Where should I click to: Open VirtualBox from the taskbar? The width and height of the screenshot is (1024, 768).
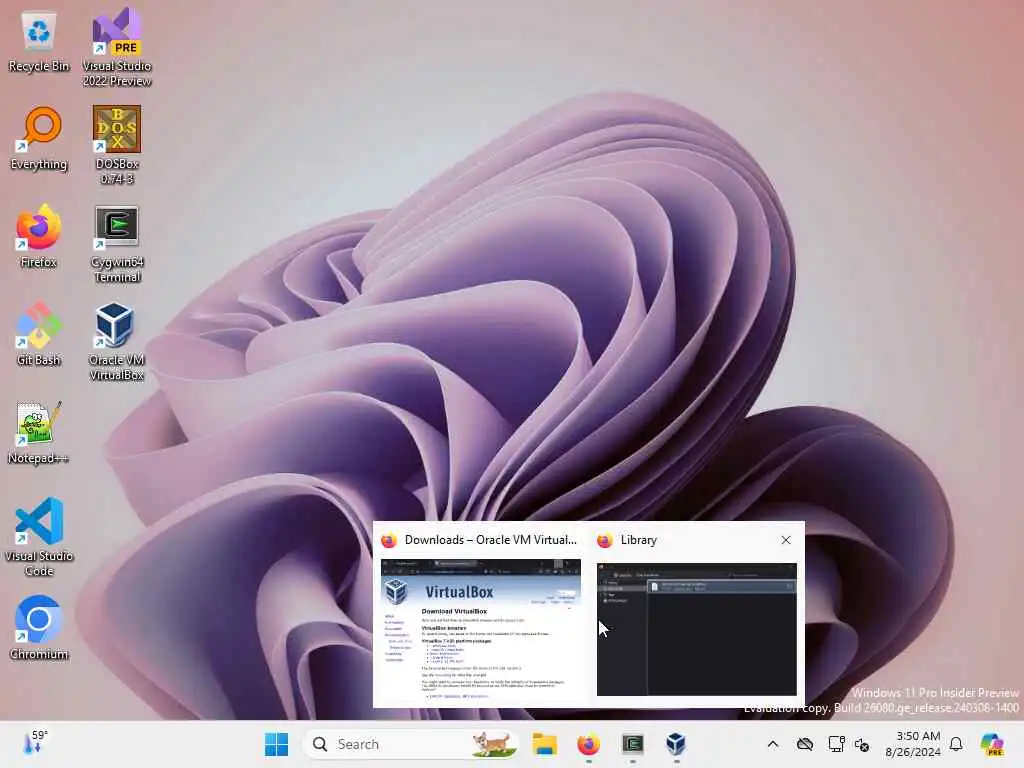[x=676, y=744]
